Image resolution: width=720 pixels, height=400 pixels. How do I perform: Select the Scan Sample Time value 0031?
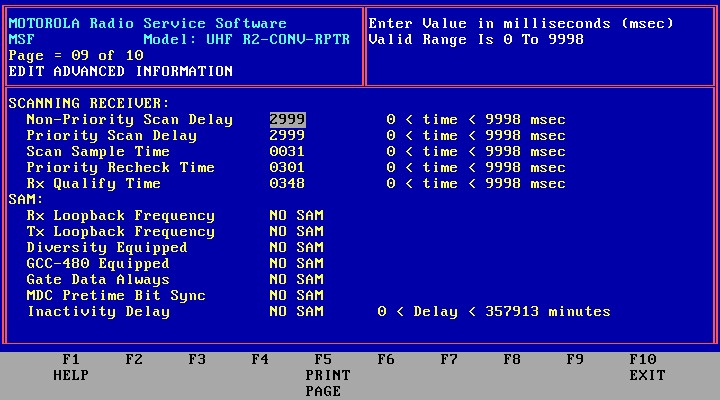pyautogui.click(x=287, y=152)
